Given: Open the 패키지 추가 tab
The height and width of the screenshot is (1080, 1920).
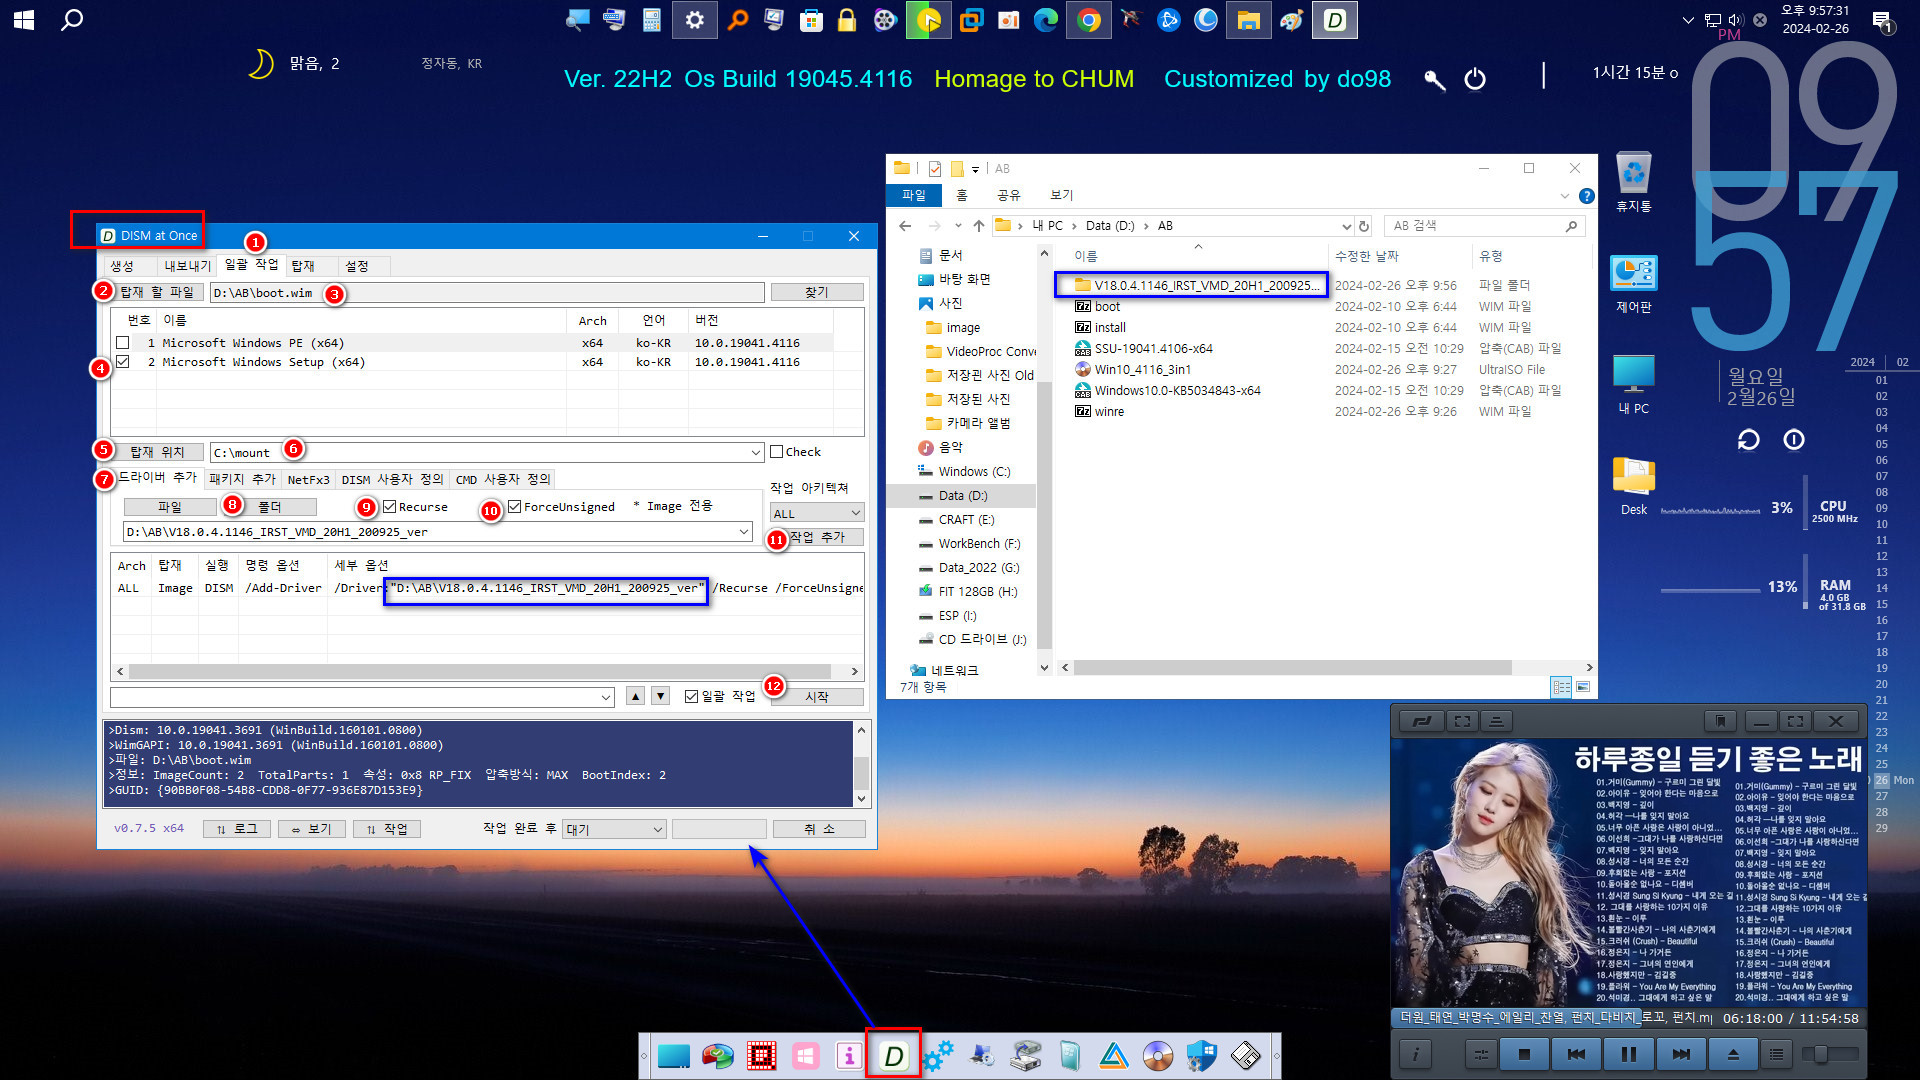Looking at the screenshot, I should coord(242,479).
